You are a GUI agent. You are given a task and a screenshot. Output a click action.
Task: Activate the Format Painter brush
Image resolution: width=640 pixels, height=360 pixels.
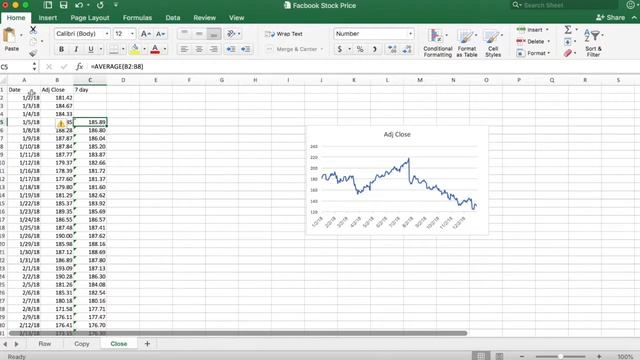coord(33,53)
